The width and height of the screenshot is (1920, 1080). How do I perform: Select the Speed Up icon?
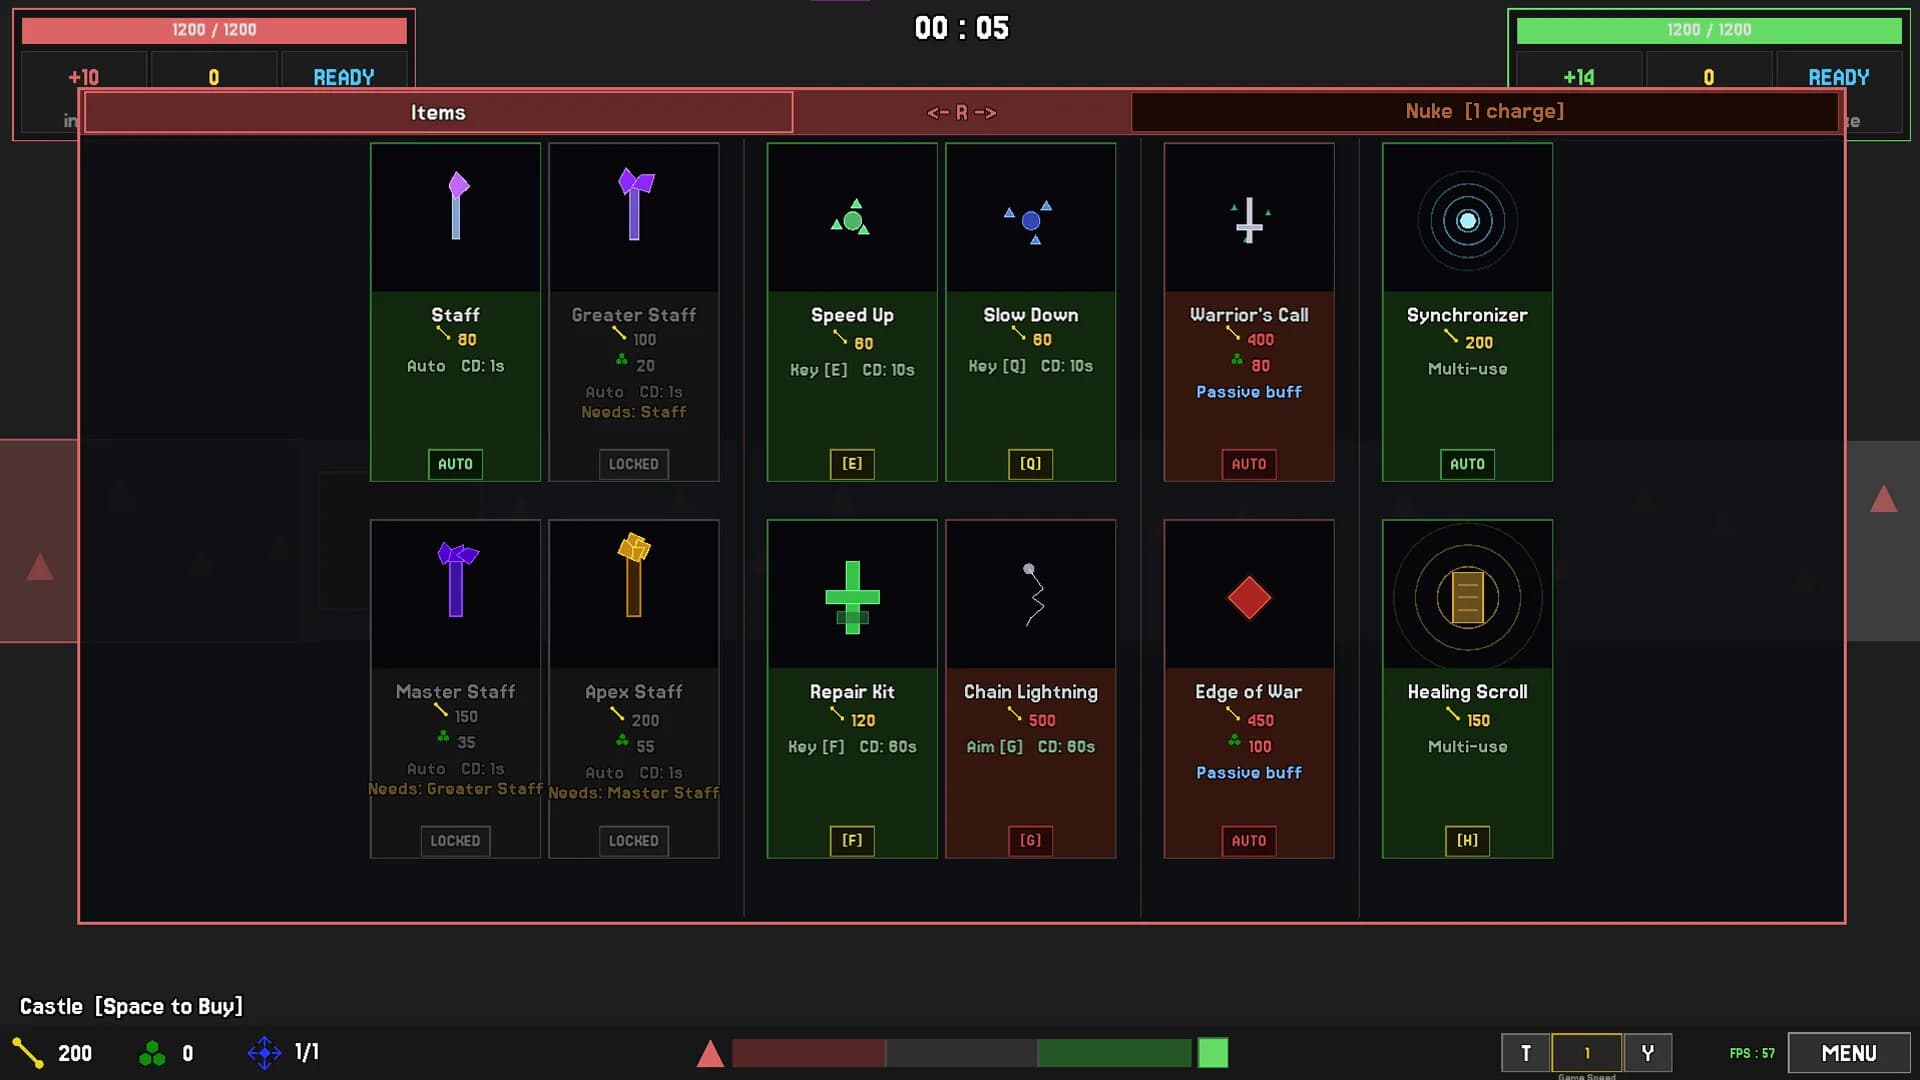tap(851, 217)
